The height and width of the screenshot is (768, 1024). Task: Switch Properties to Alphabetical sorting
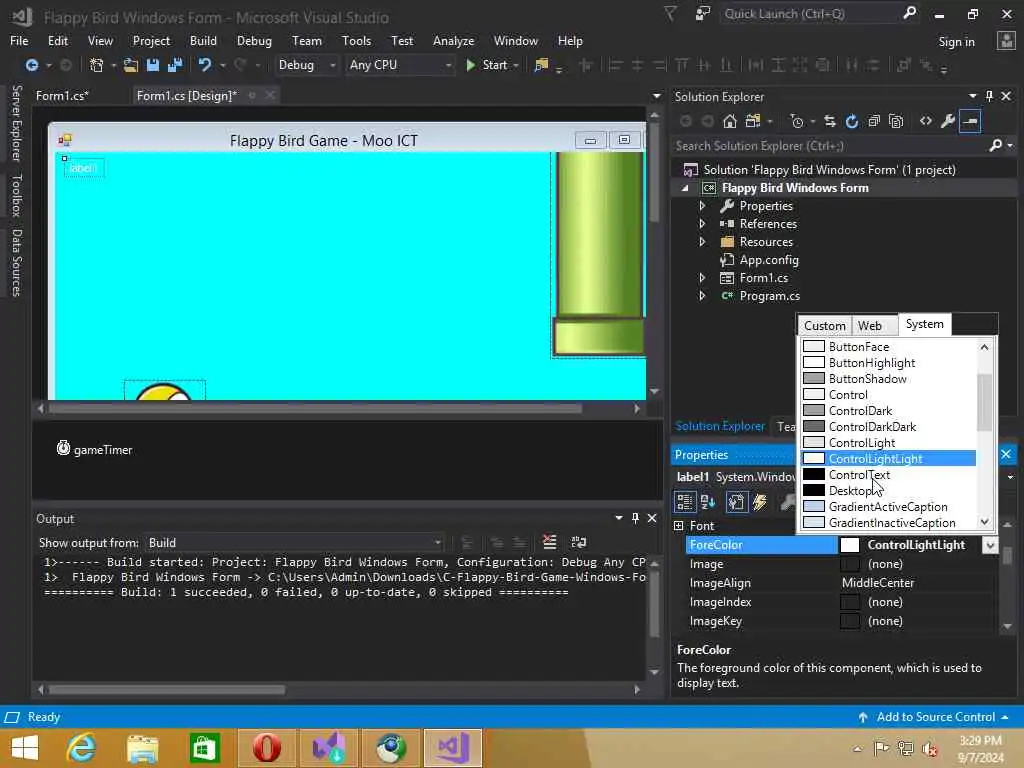708,502
